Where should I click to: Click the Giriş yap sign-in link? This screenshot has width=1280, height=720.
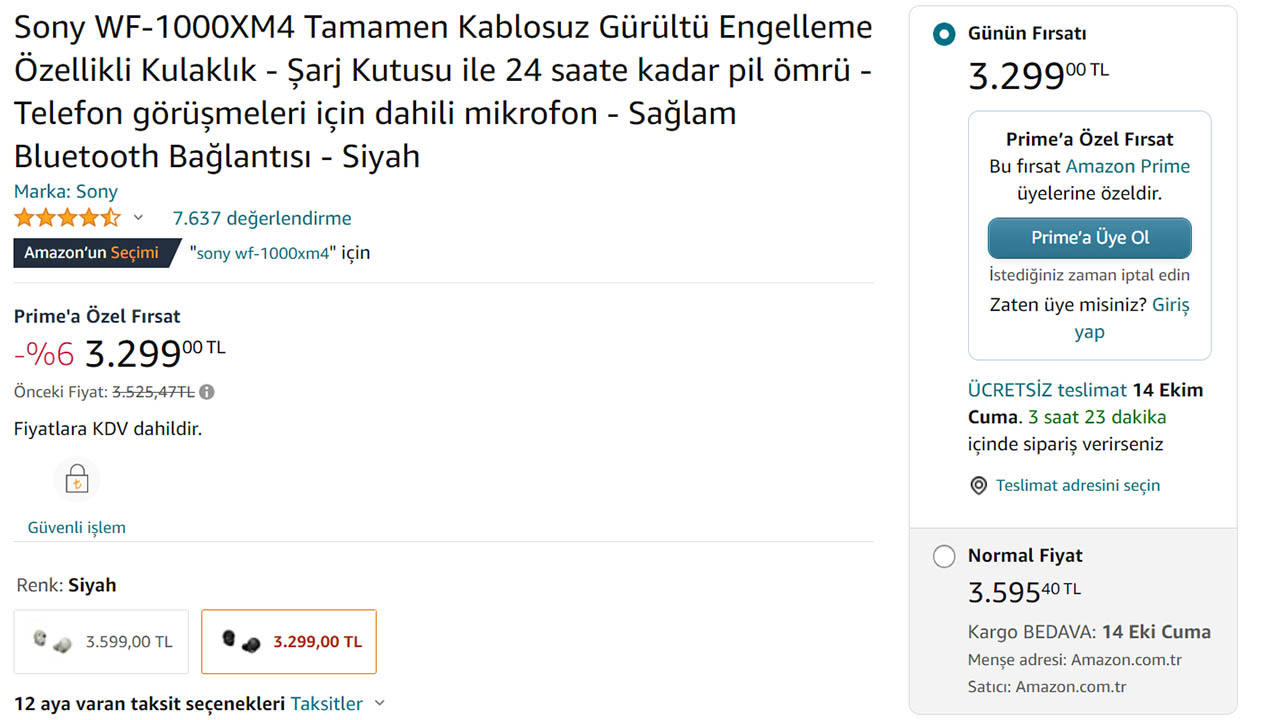coord(1170,305)
